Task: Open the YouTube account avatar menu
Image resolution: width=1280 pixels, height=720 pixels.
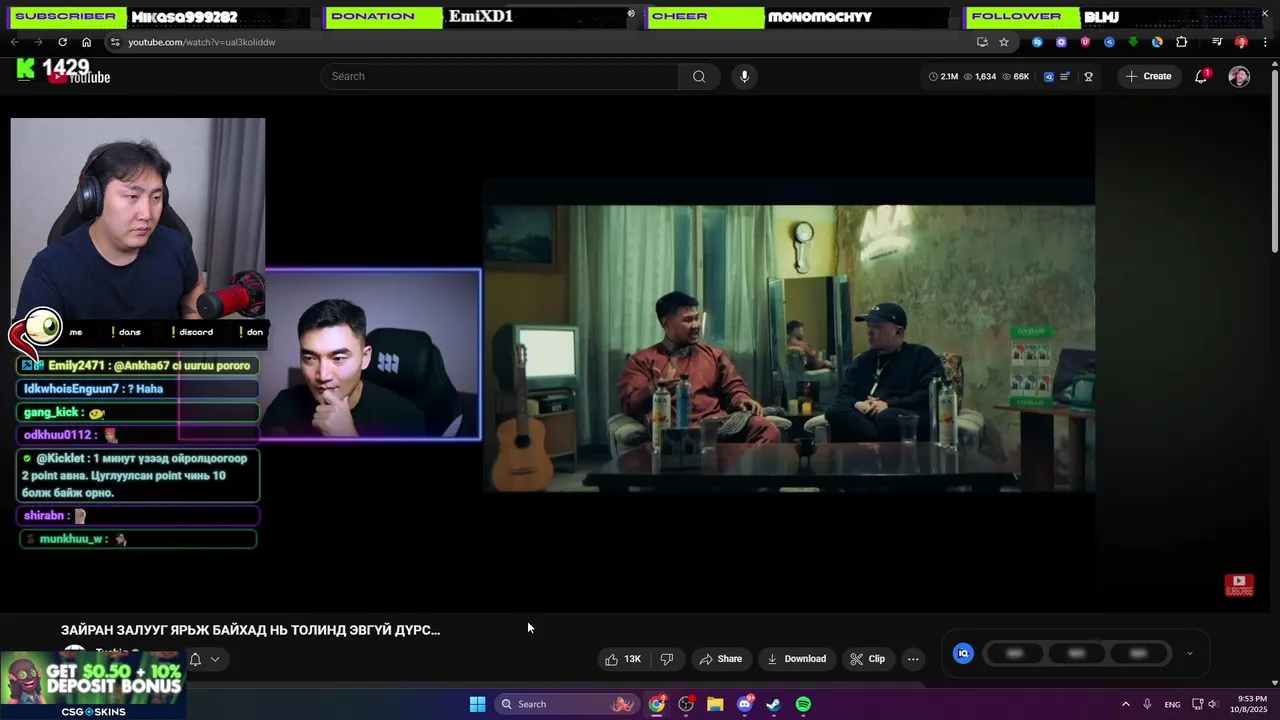Action: tap(1239, 76)
